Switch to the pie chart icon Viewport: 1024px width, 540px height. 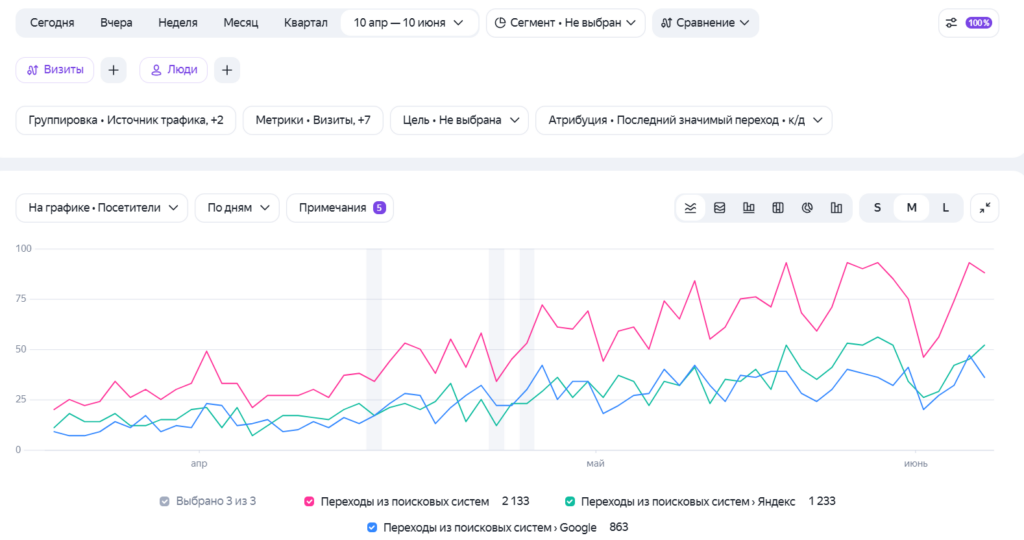click(807, 208)
